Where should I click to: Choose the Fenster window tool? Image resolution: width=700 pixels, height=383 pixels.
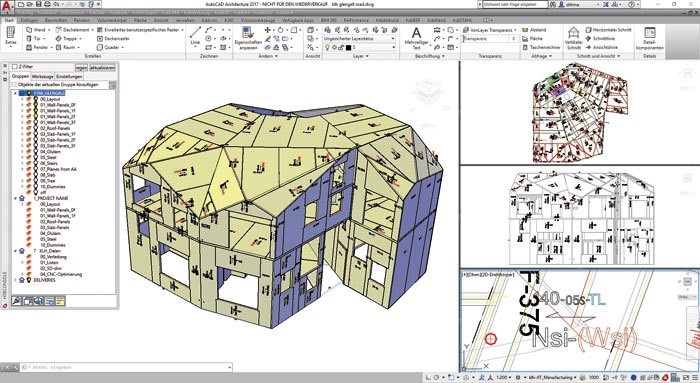tap(37, 47)
